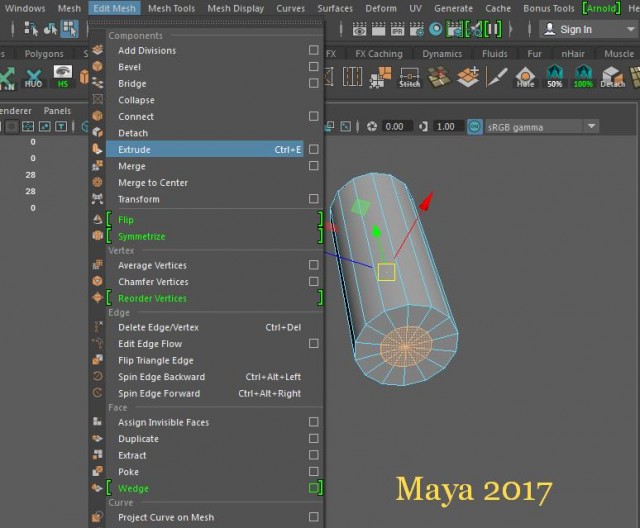Screen dimensions: 640x528
Task: Click the 100% shelf icon
Action: (x=583, y=77)
